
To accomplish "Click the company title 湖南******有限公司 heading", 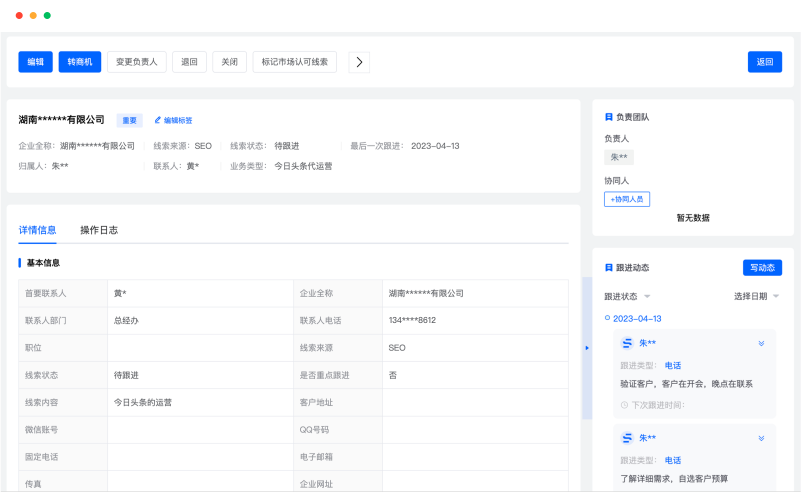I will coord(61,120).
